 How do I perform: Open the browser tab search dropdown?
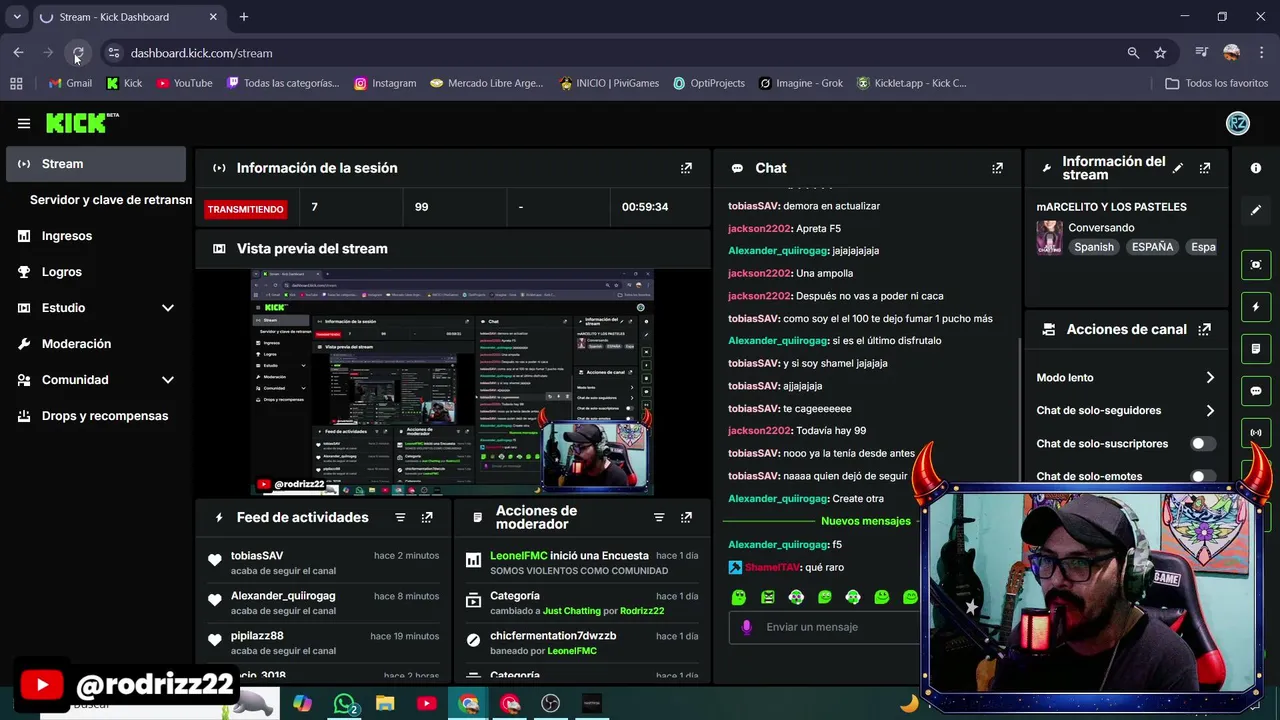[x=17, y=17]
